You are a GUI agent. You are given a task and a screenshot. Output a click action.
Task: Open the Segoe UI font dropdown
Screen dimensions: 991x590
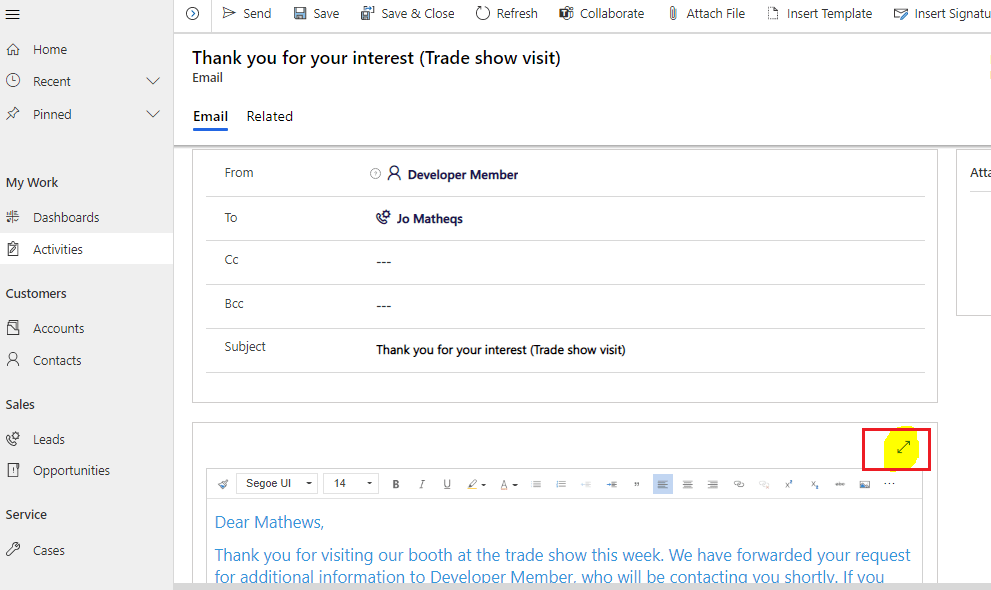click(278, 484)
